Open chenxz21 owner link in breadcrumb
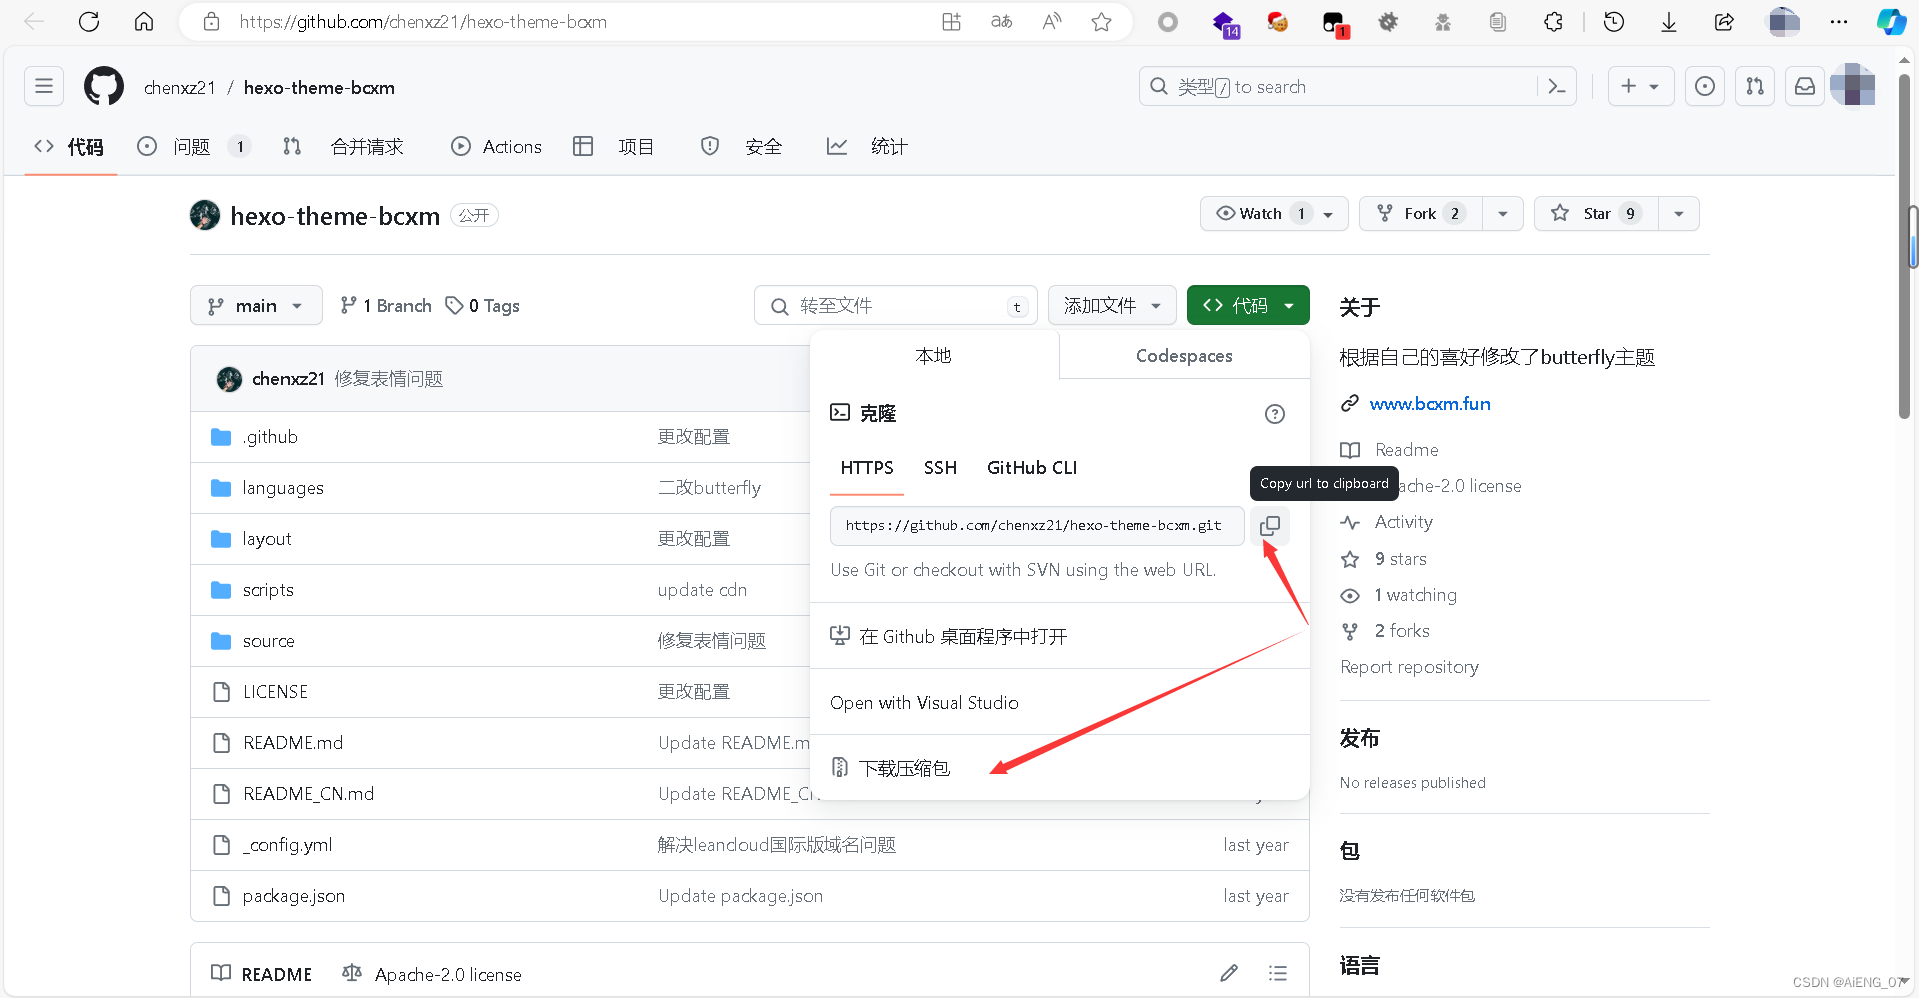This screenshot has width=1919, height=998. pos(180,87)
